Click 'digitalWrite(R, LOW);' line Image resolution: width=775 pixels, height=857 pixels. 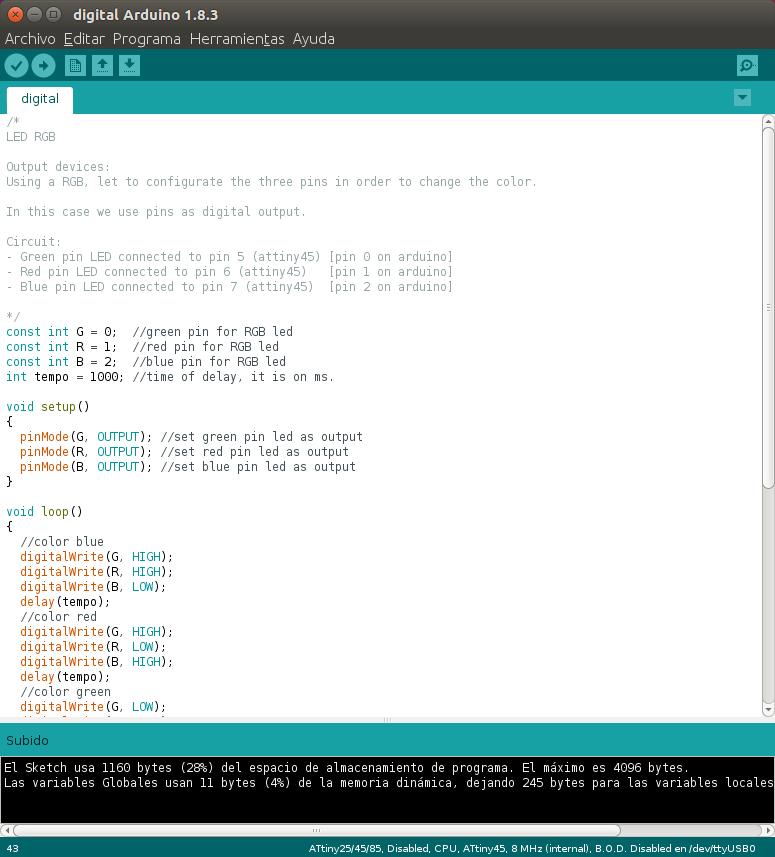pyautogui.click(x=93, y=647)
